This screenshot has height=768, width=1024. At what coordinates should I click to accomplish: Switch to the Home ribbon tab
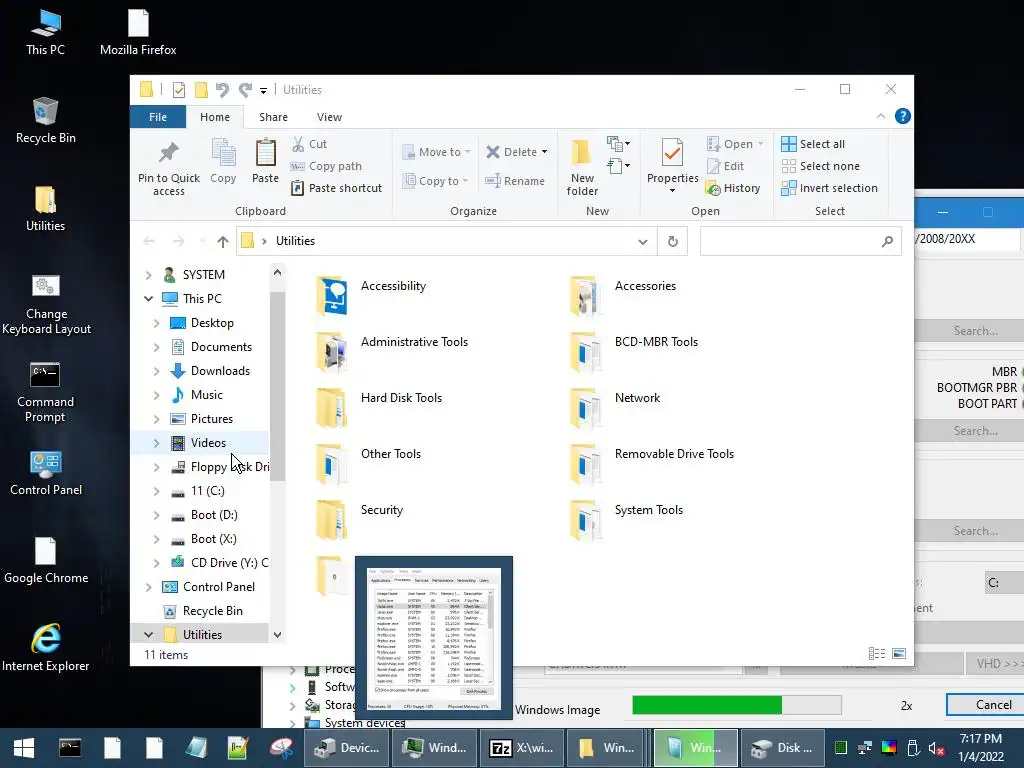tap(215, 117)
